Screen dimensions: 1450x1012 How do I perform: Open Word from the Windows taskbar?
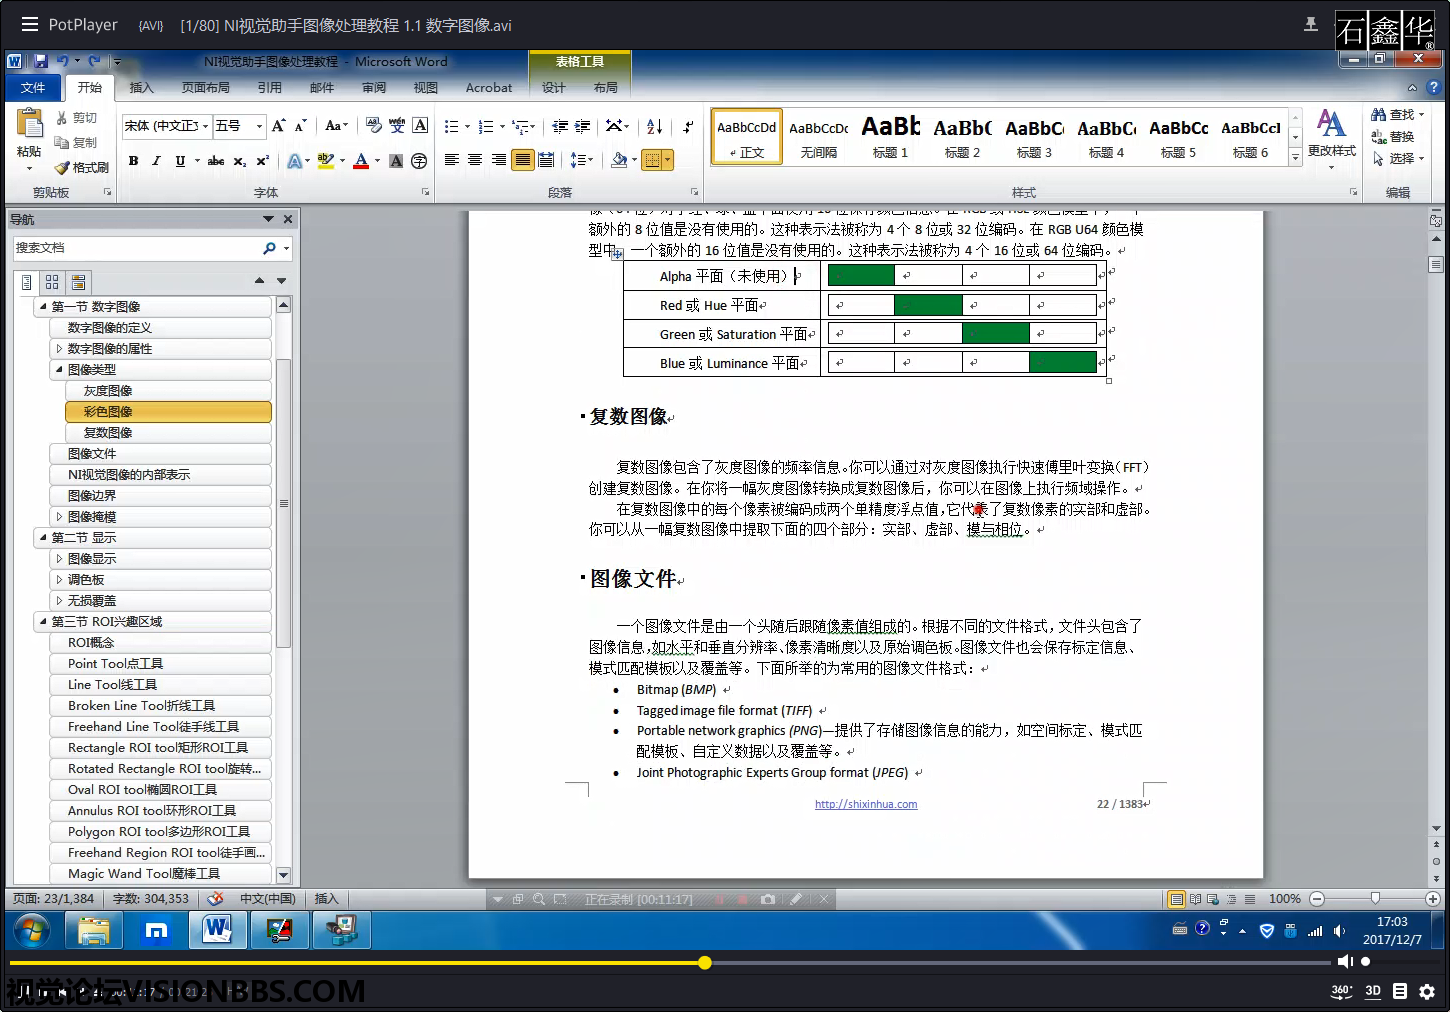[217, 930]
